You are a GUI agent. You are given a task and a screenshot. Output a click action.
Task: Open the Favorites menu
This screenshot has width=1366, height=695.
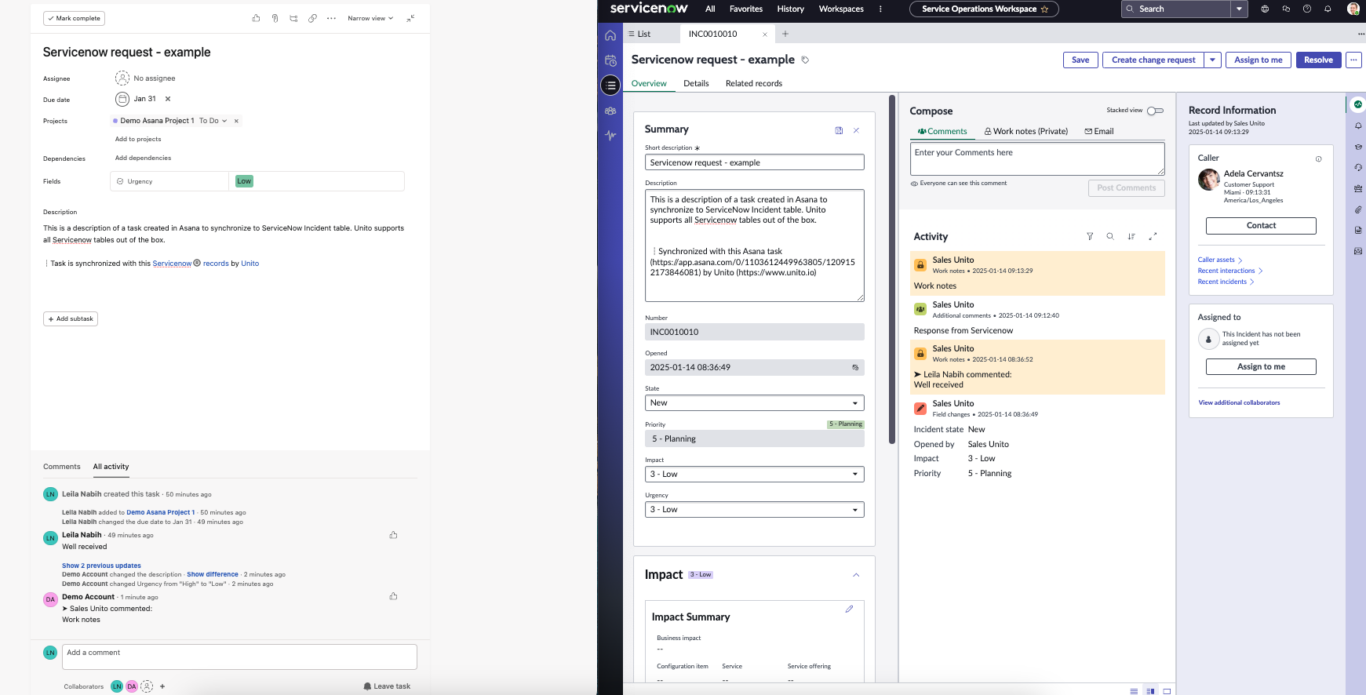point(746,9)
